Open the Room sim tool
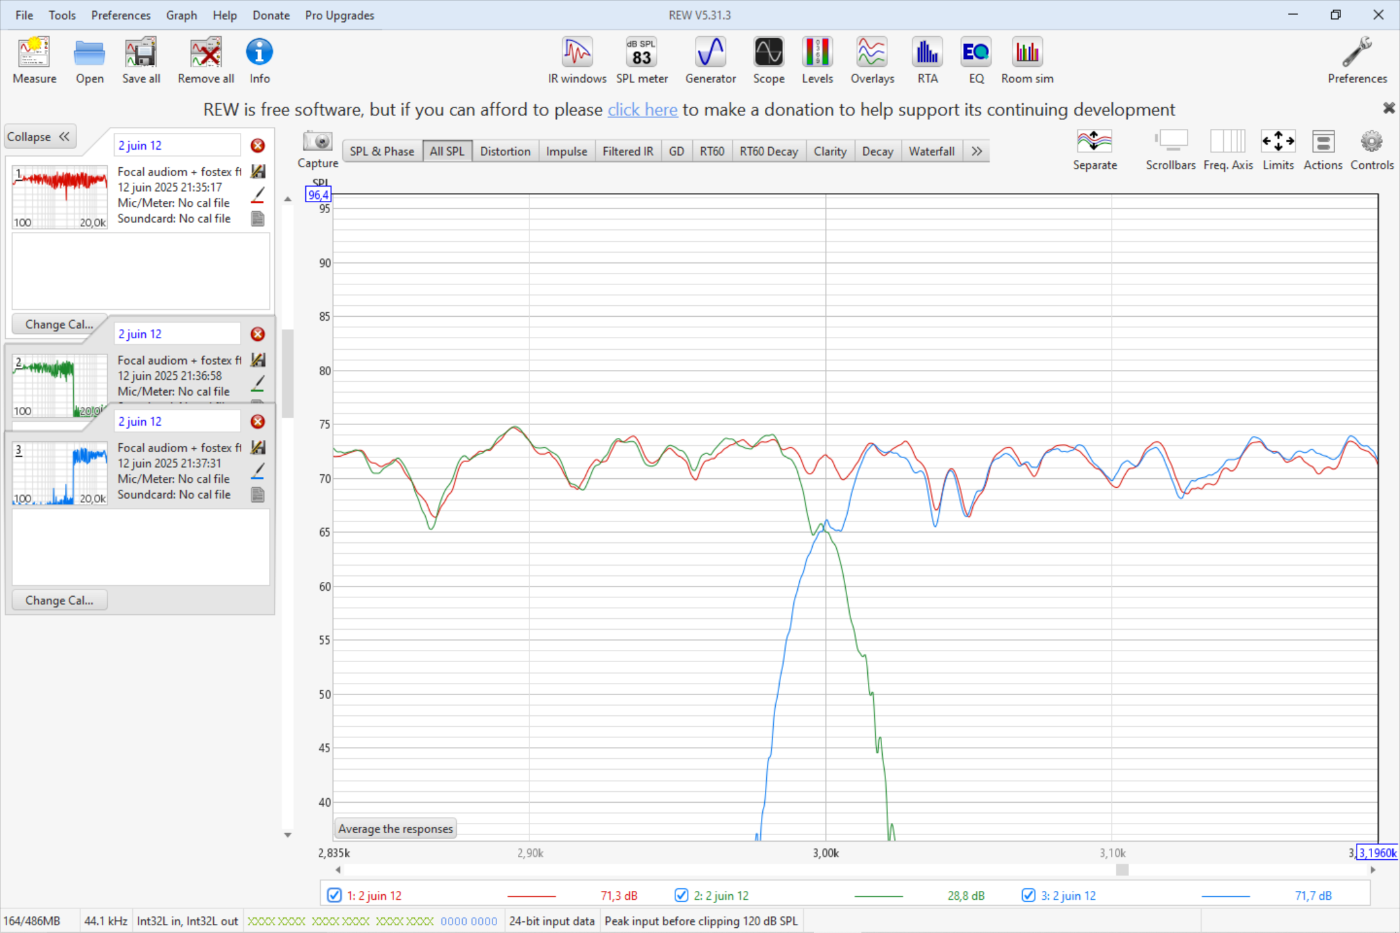The image size is (1400, 933). tap(1027, 53)
